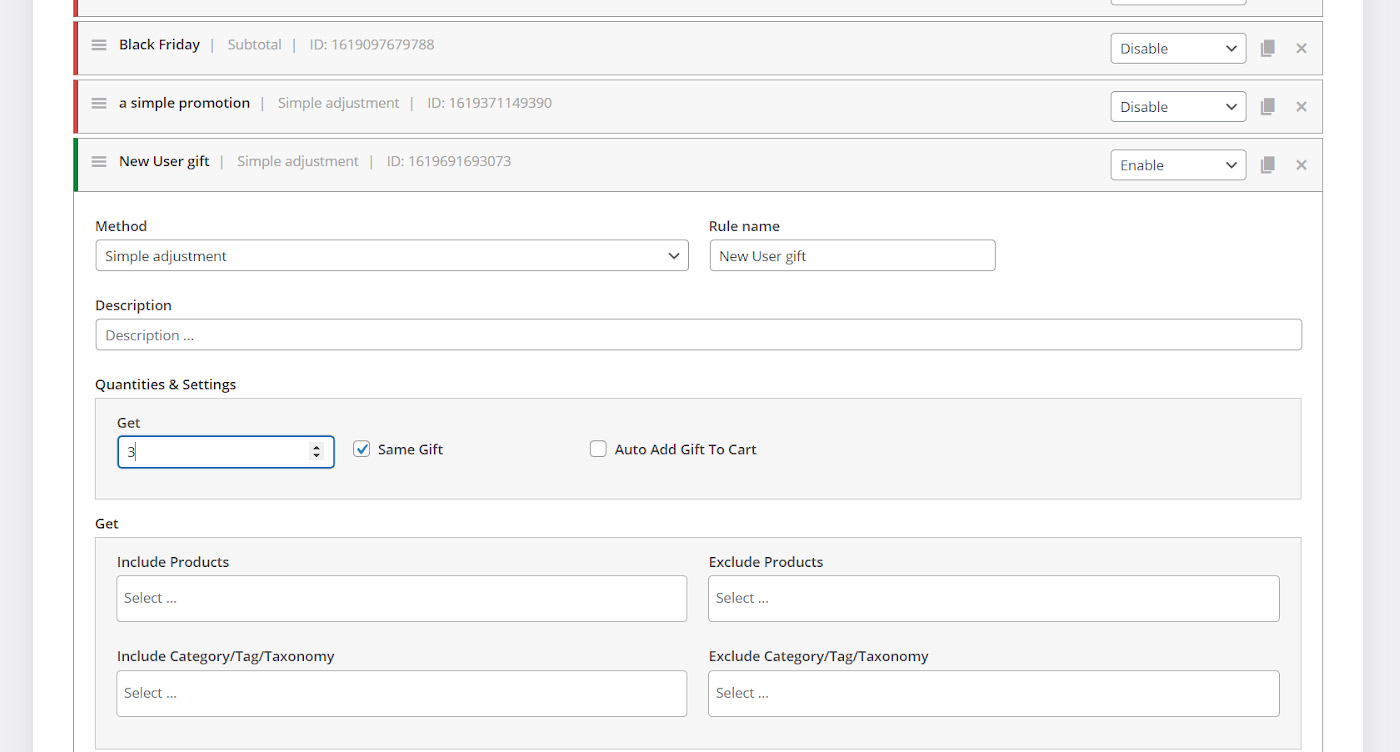Open status dropdown for a simple promotion
Screen dimensions: 1400x752
tap(1177, 107)
